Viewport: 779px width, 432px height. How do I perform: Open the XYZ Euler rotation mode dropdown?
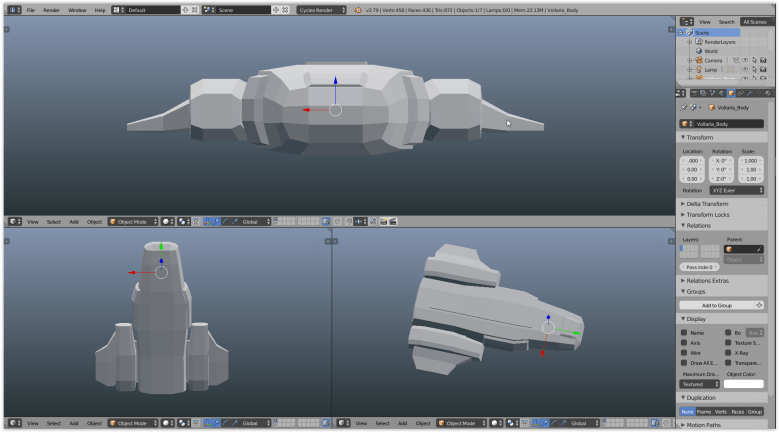coord(737,189)
